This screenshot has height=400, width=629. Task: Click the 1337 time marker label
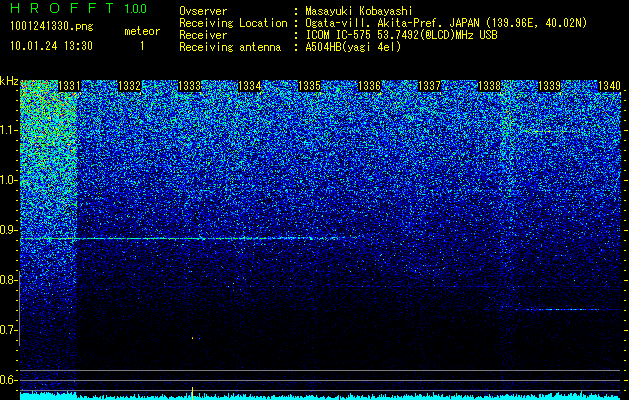coord(430,86)
